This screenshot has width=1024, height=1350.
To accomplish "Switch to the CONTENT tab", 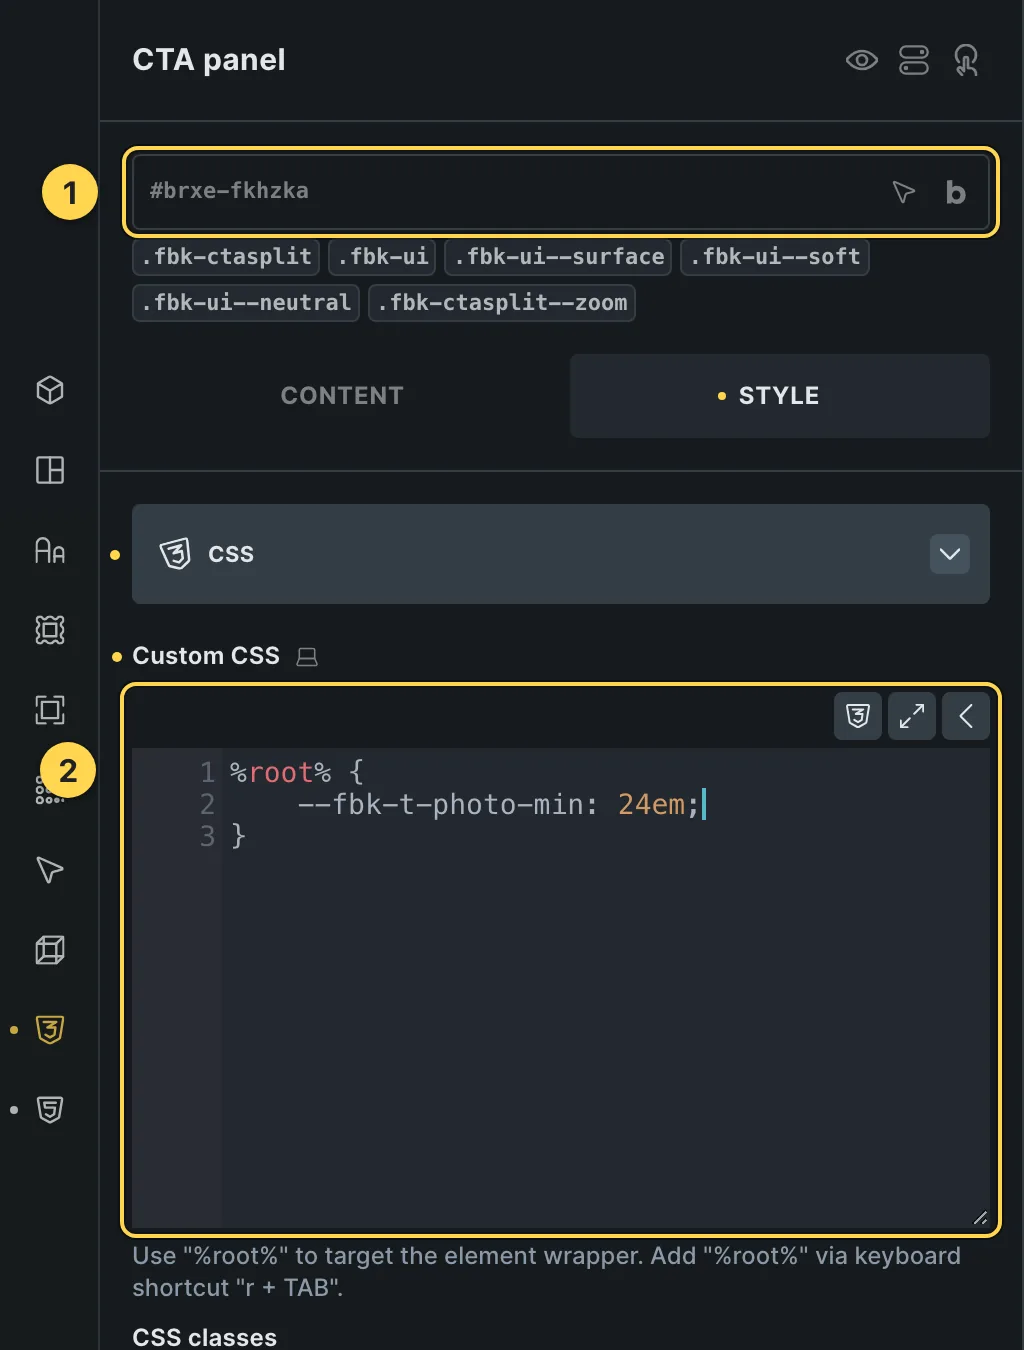I will tap(342, 396).
